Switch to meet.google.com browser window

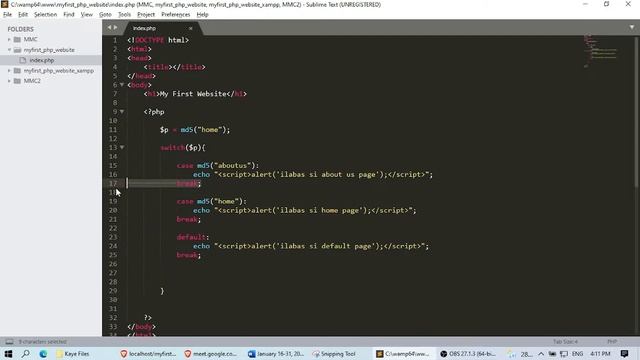211,354
